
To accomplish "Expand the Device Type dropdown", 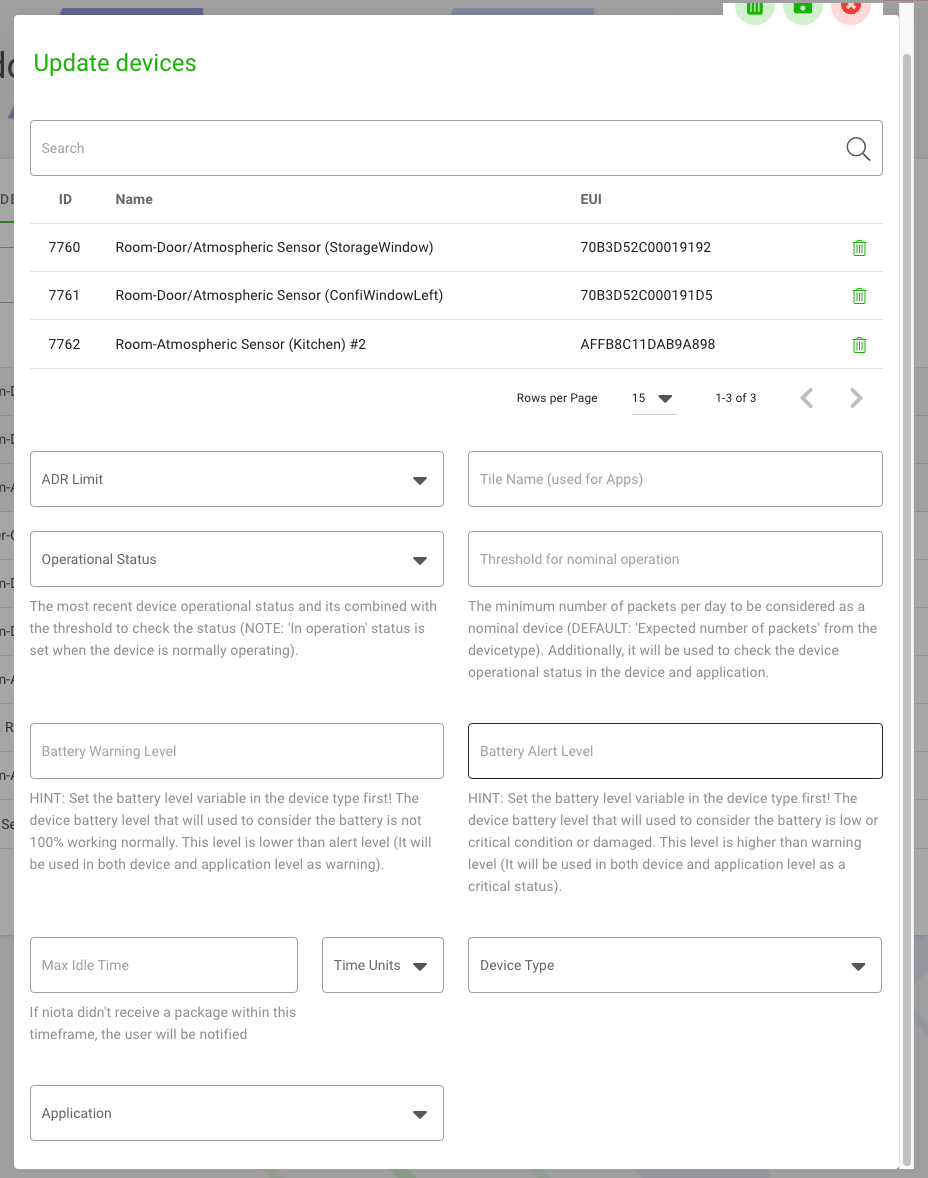I will coord(857,965).
